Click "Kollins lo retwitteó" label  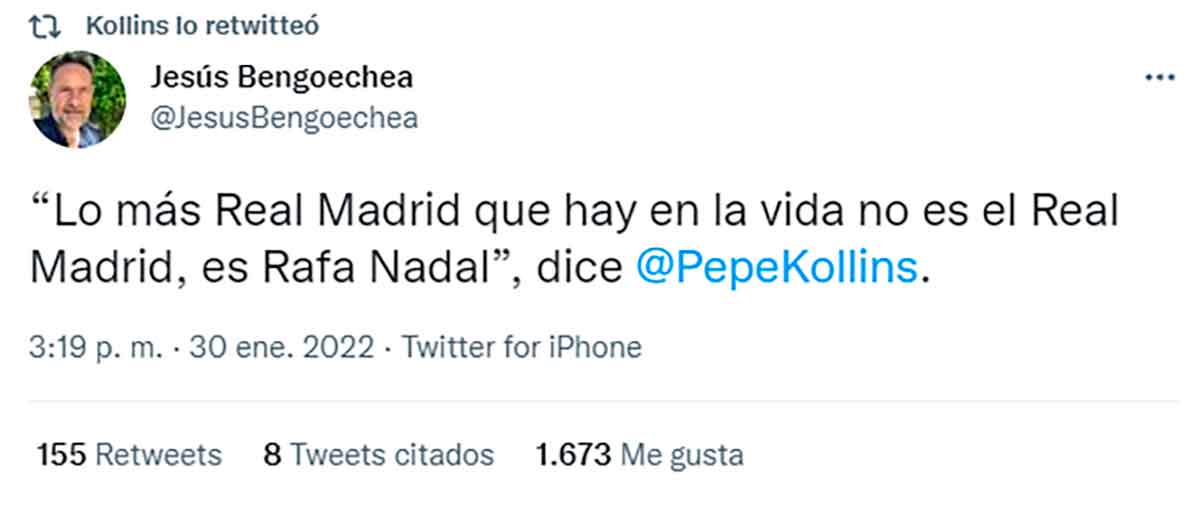pos(202,27)
